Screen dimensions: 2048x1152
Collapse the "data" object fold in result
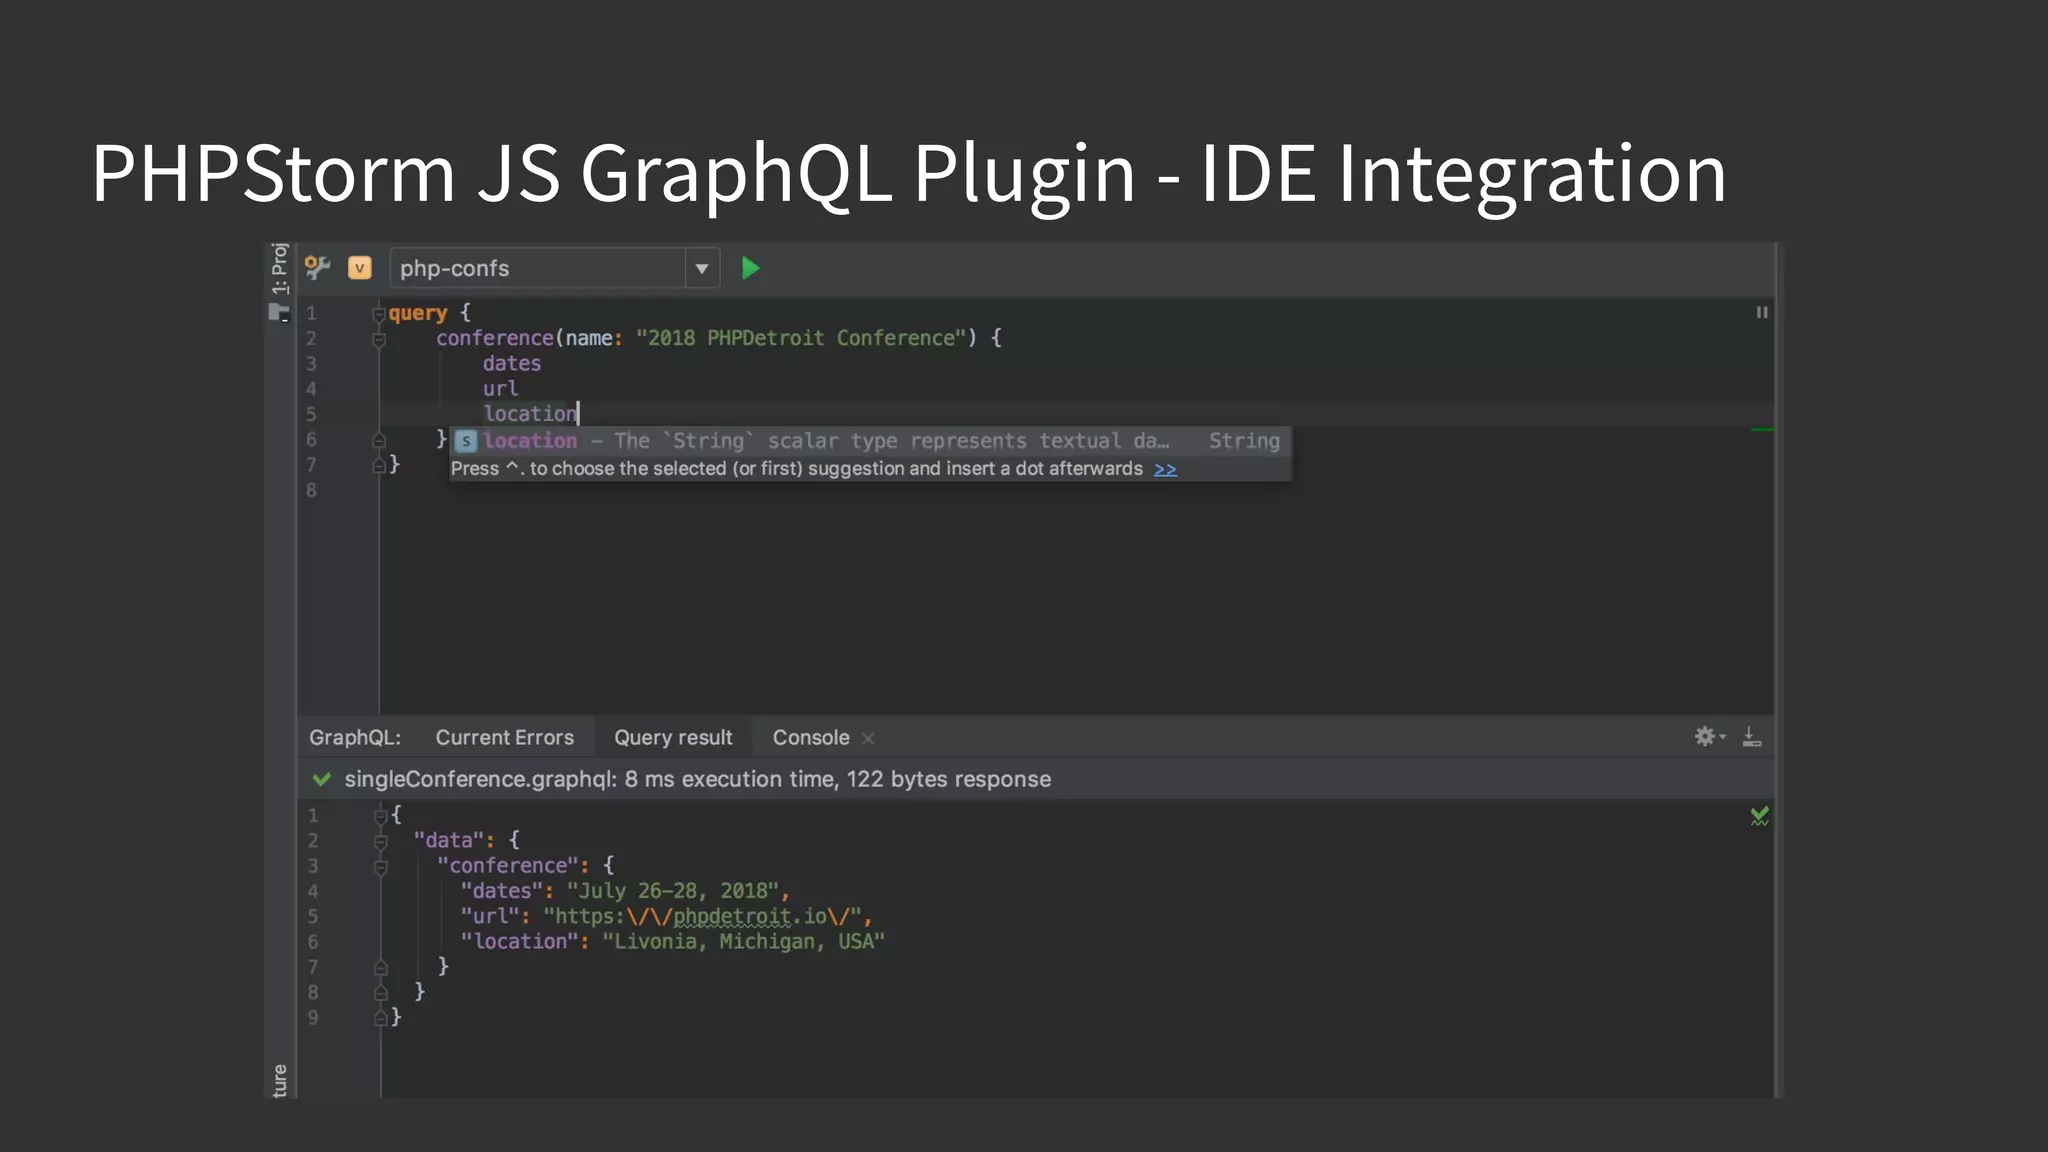380,842
